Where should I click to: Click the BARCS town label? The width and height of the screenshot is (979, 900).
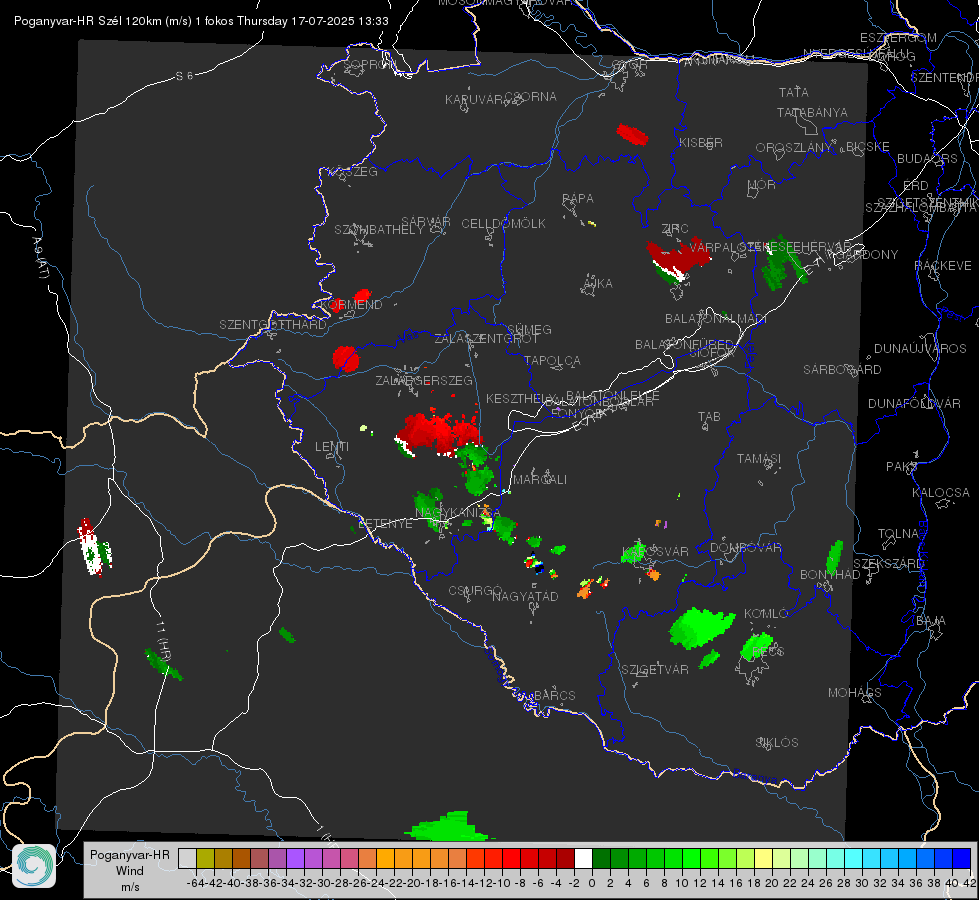[554, 695]
